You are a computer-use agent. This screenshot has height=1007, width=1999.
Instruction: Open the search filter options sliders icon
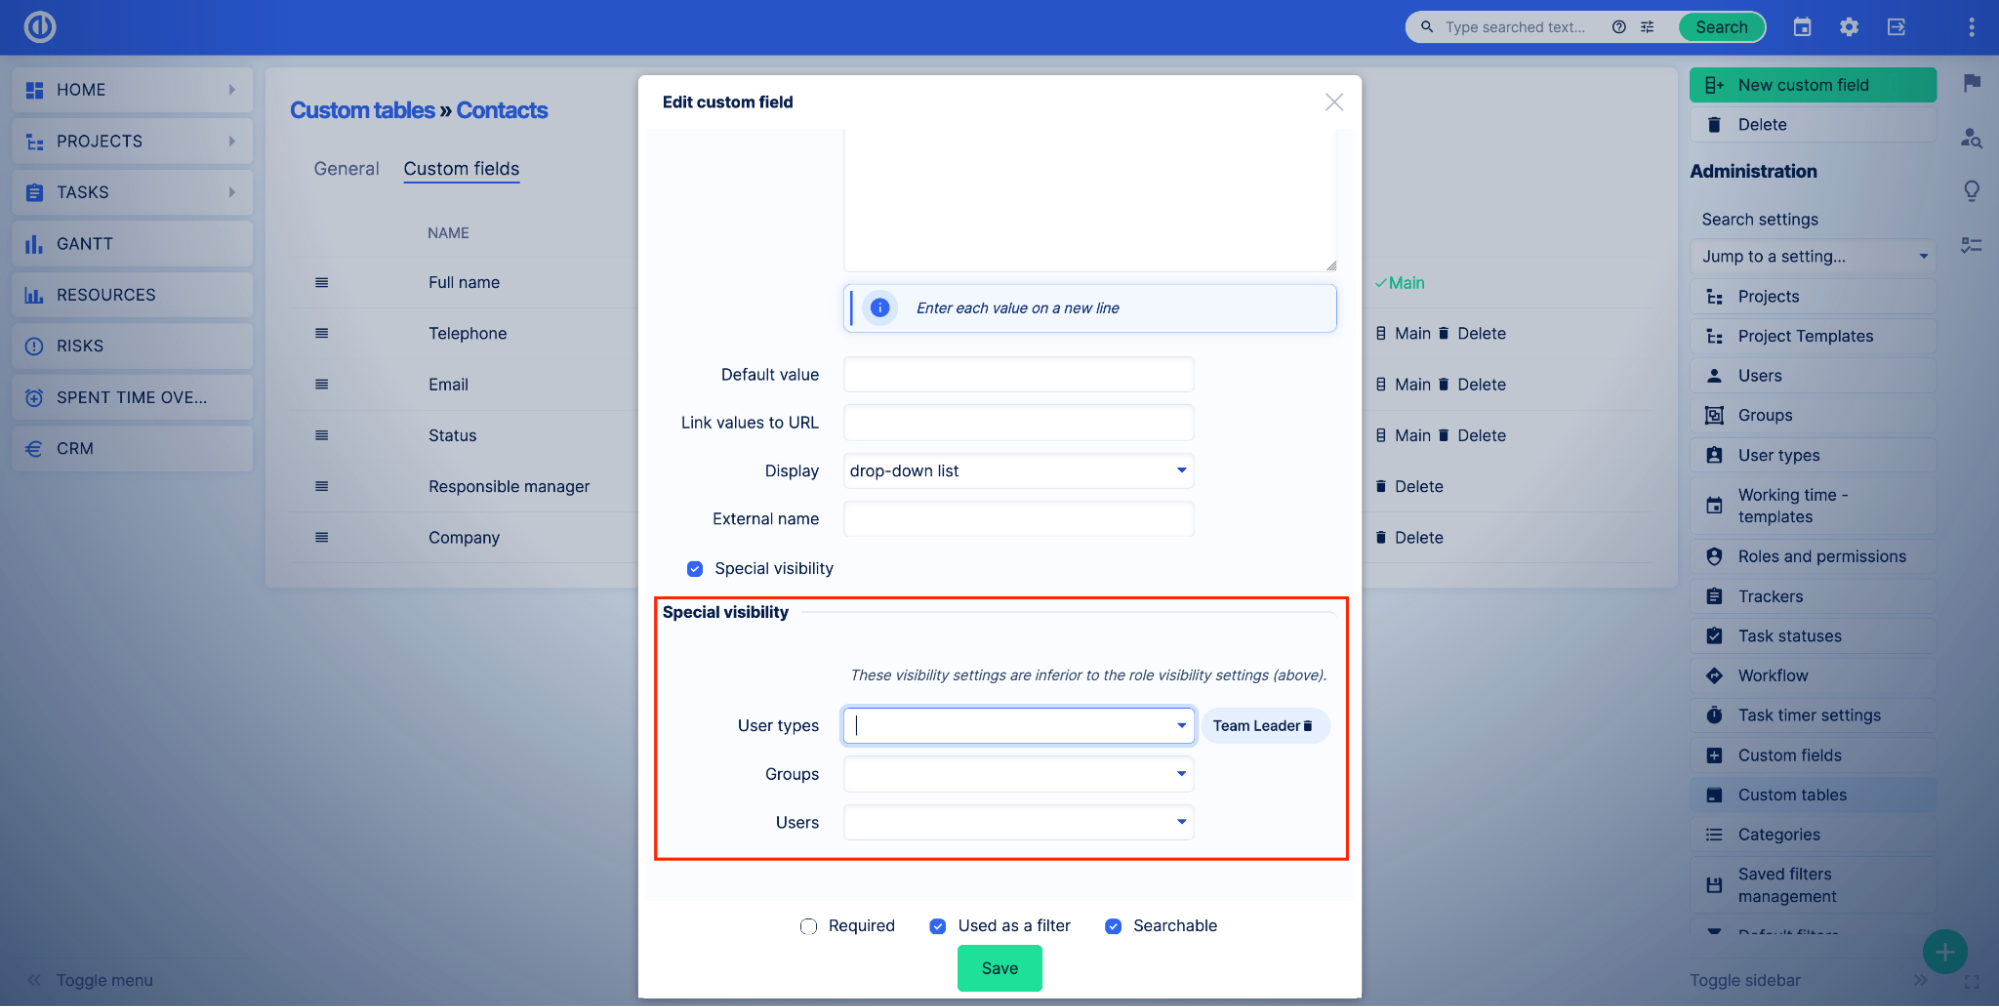(x=1648, y=27)
